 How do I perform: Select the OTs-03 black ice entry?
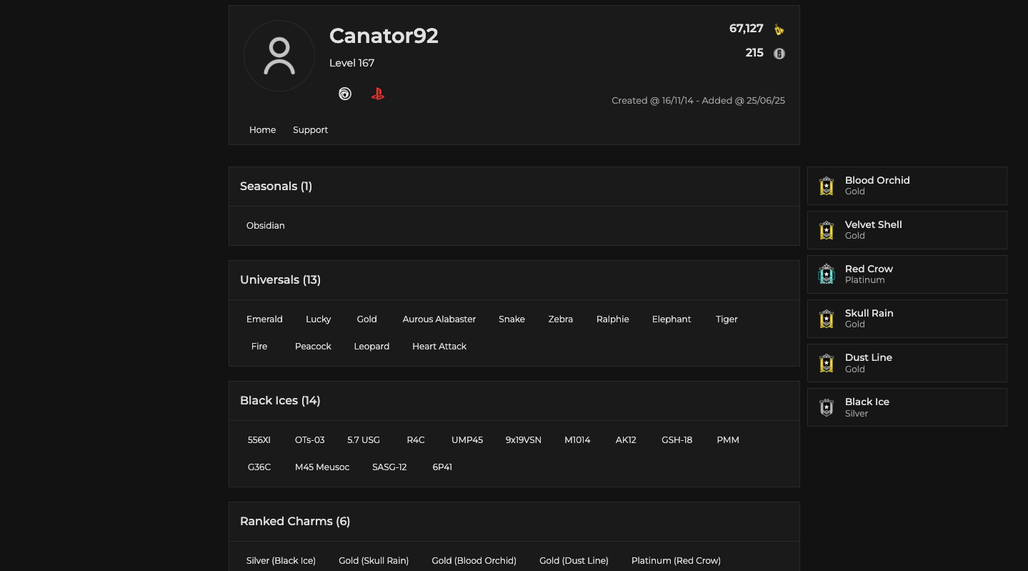tap(309, 440)
